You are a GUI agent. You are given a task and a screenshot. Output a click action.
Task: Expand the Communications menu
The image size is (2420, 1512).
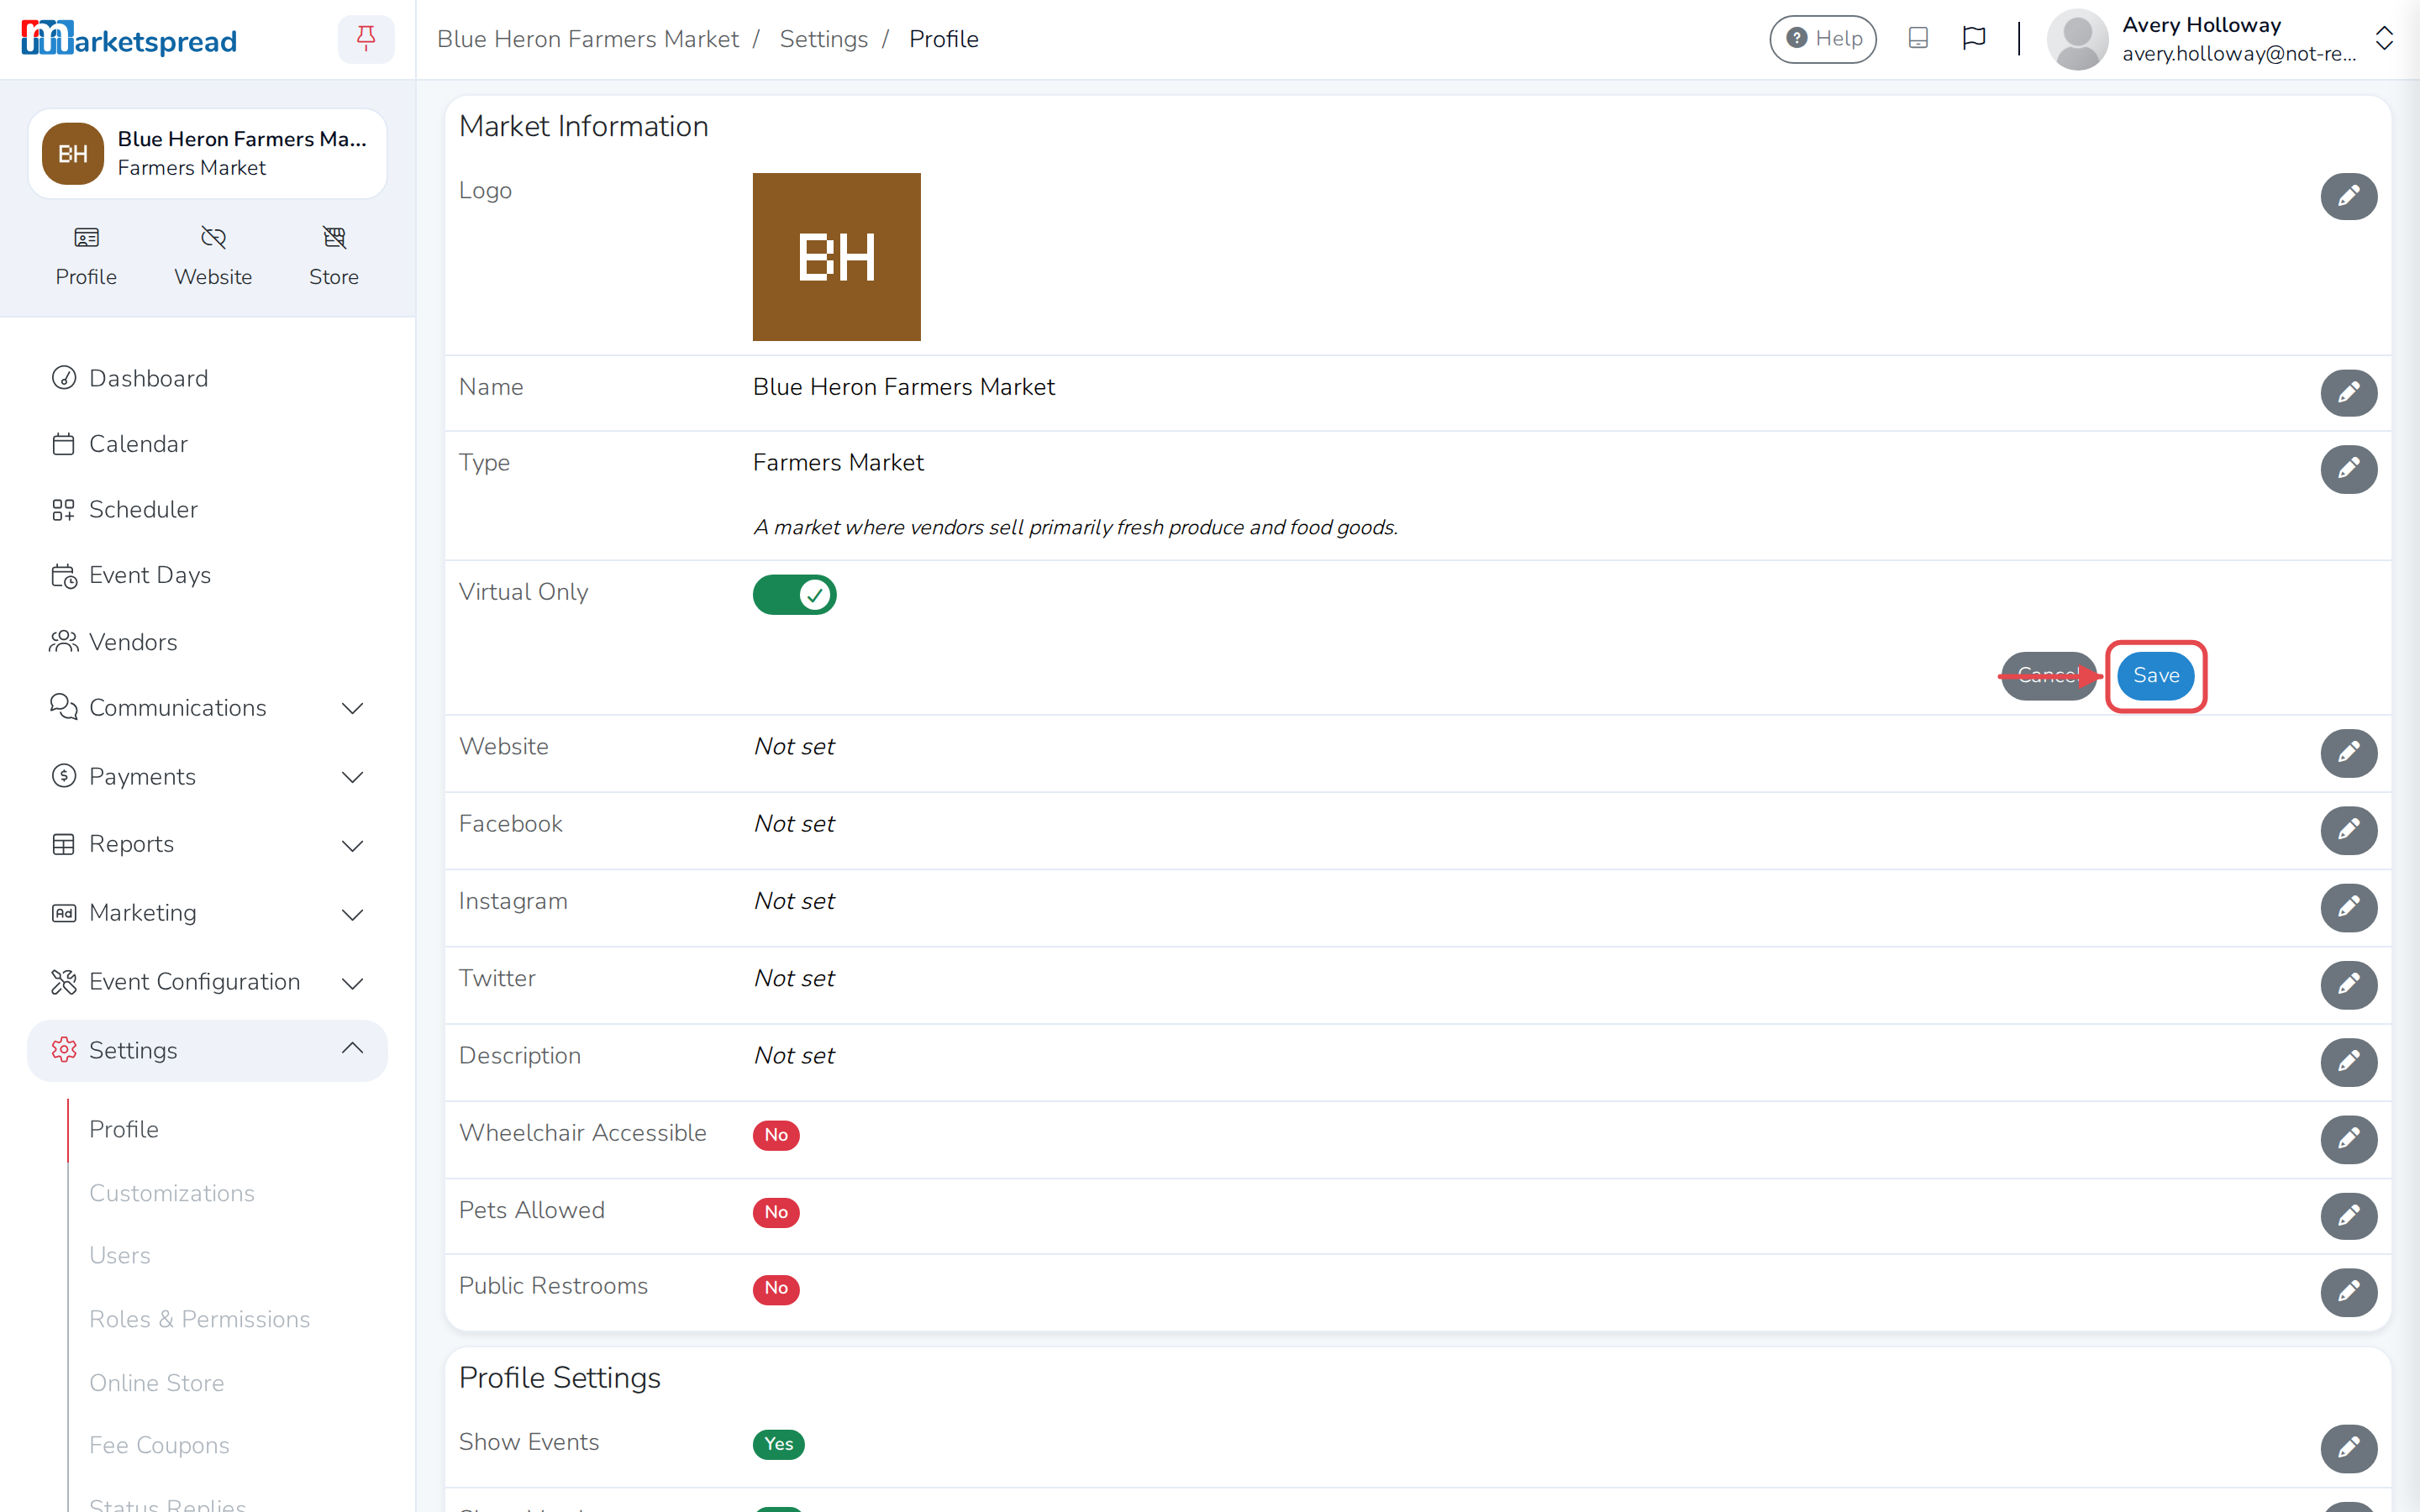pos(207,708)
